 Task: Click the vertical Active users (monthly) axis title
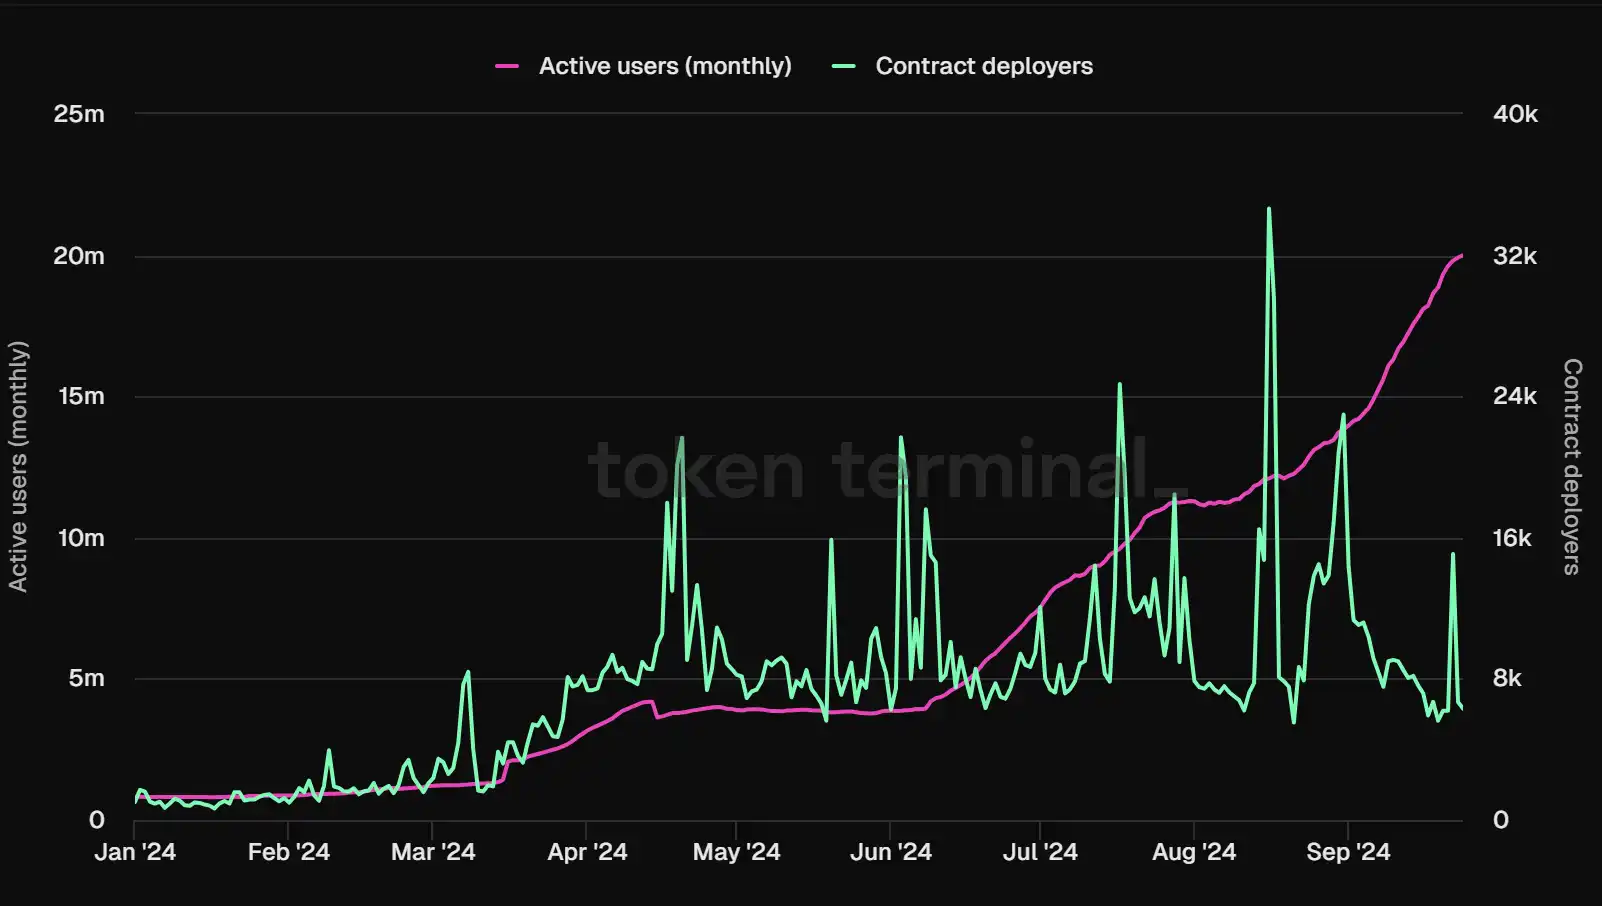click(18, 466)
